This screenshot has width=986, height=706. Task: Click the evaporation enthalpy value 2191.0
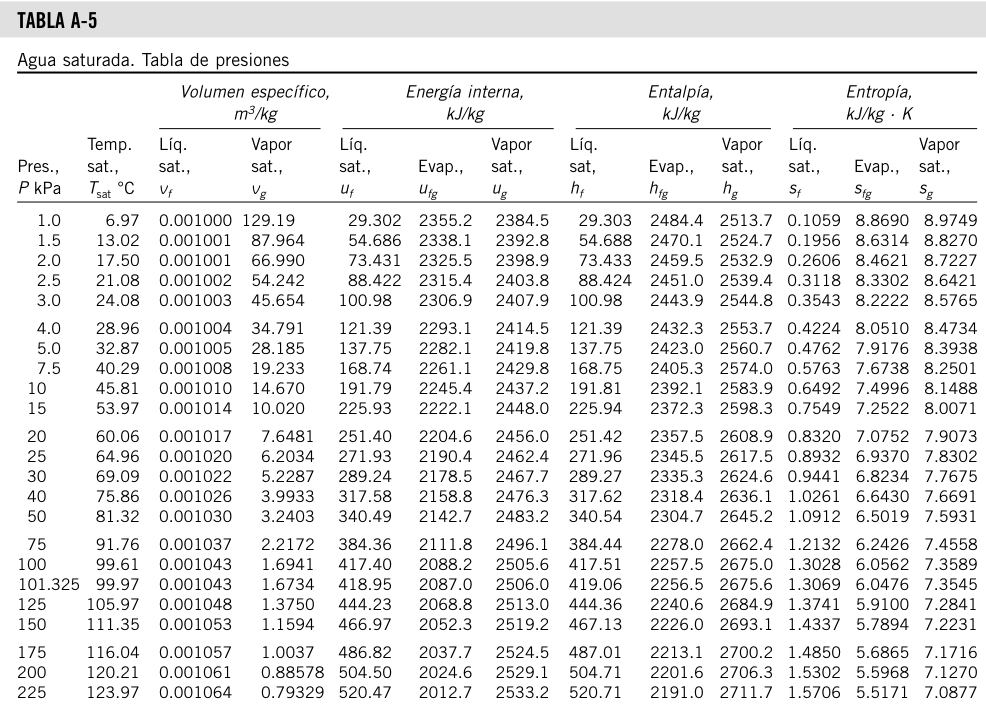[x=677, y=692]
